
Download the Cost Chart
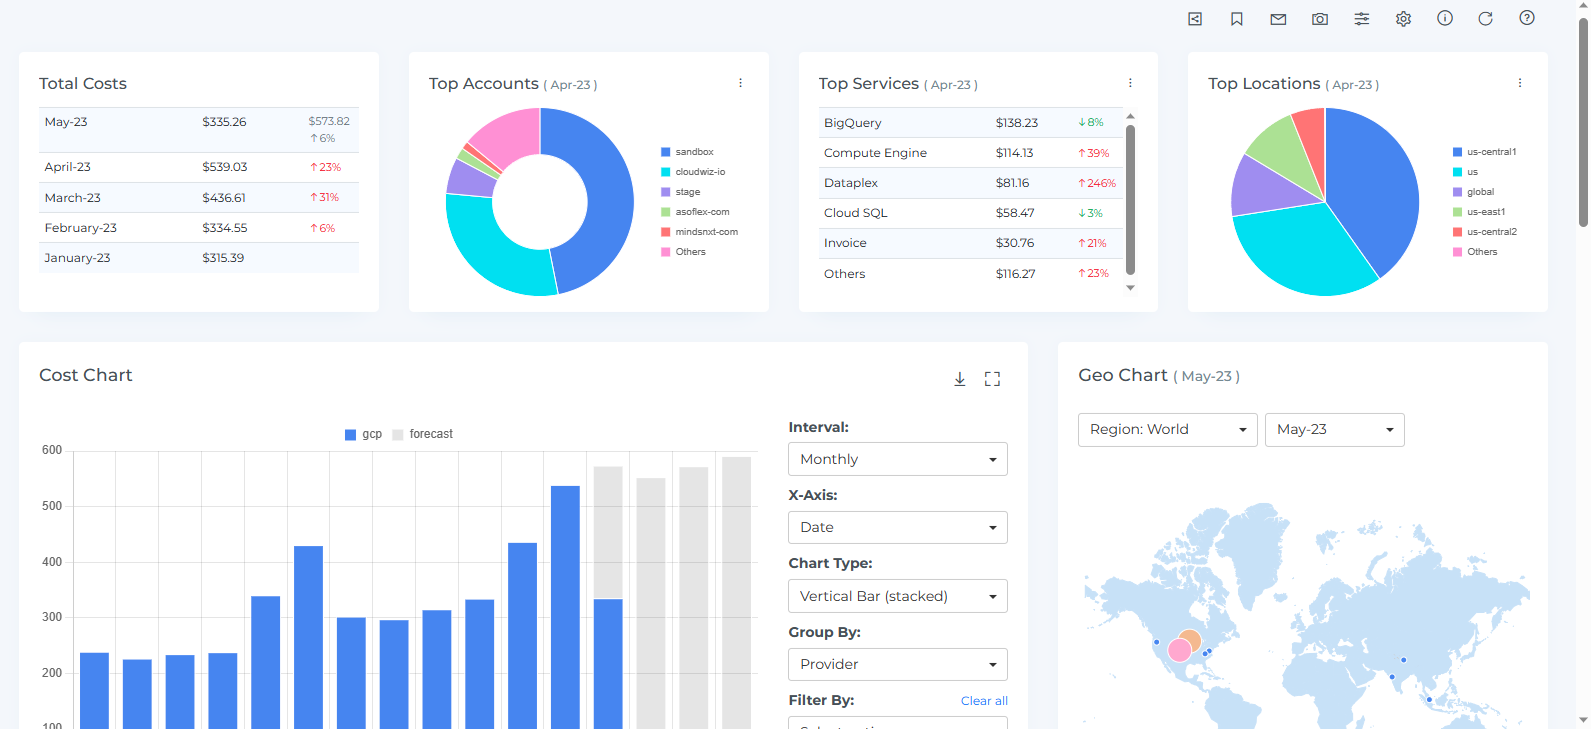[x=960, y=379]
